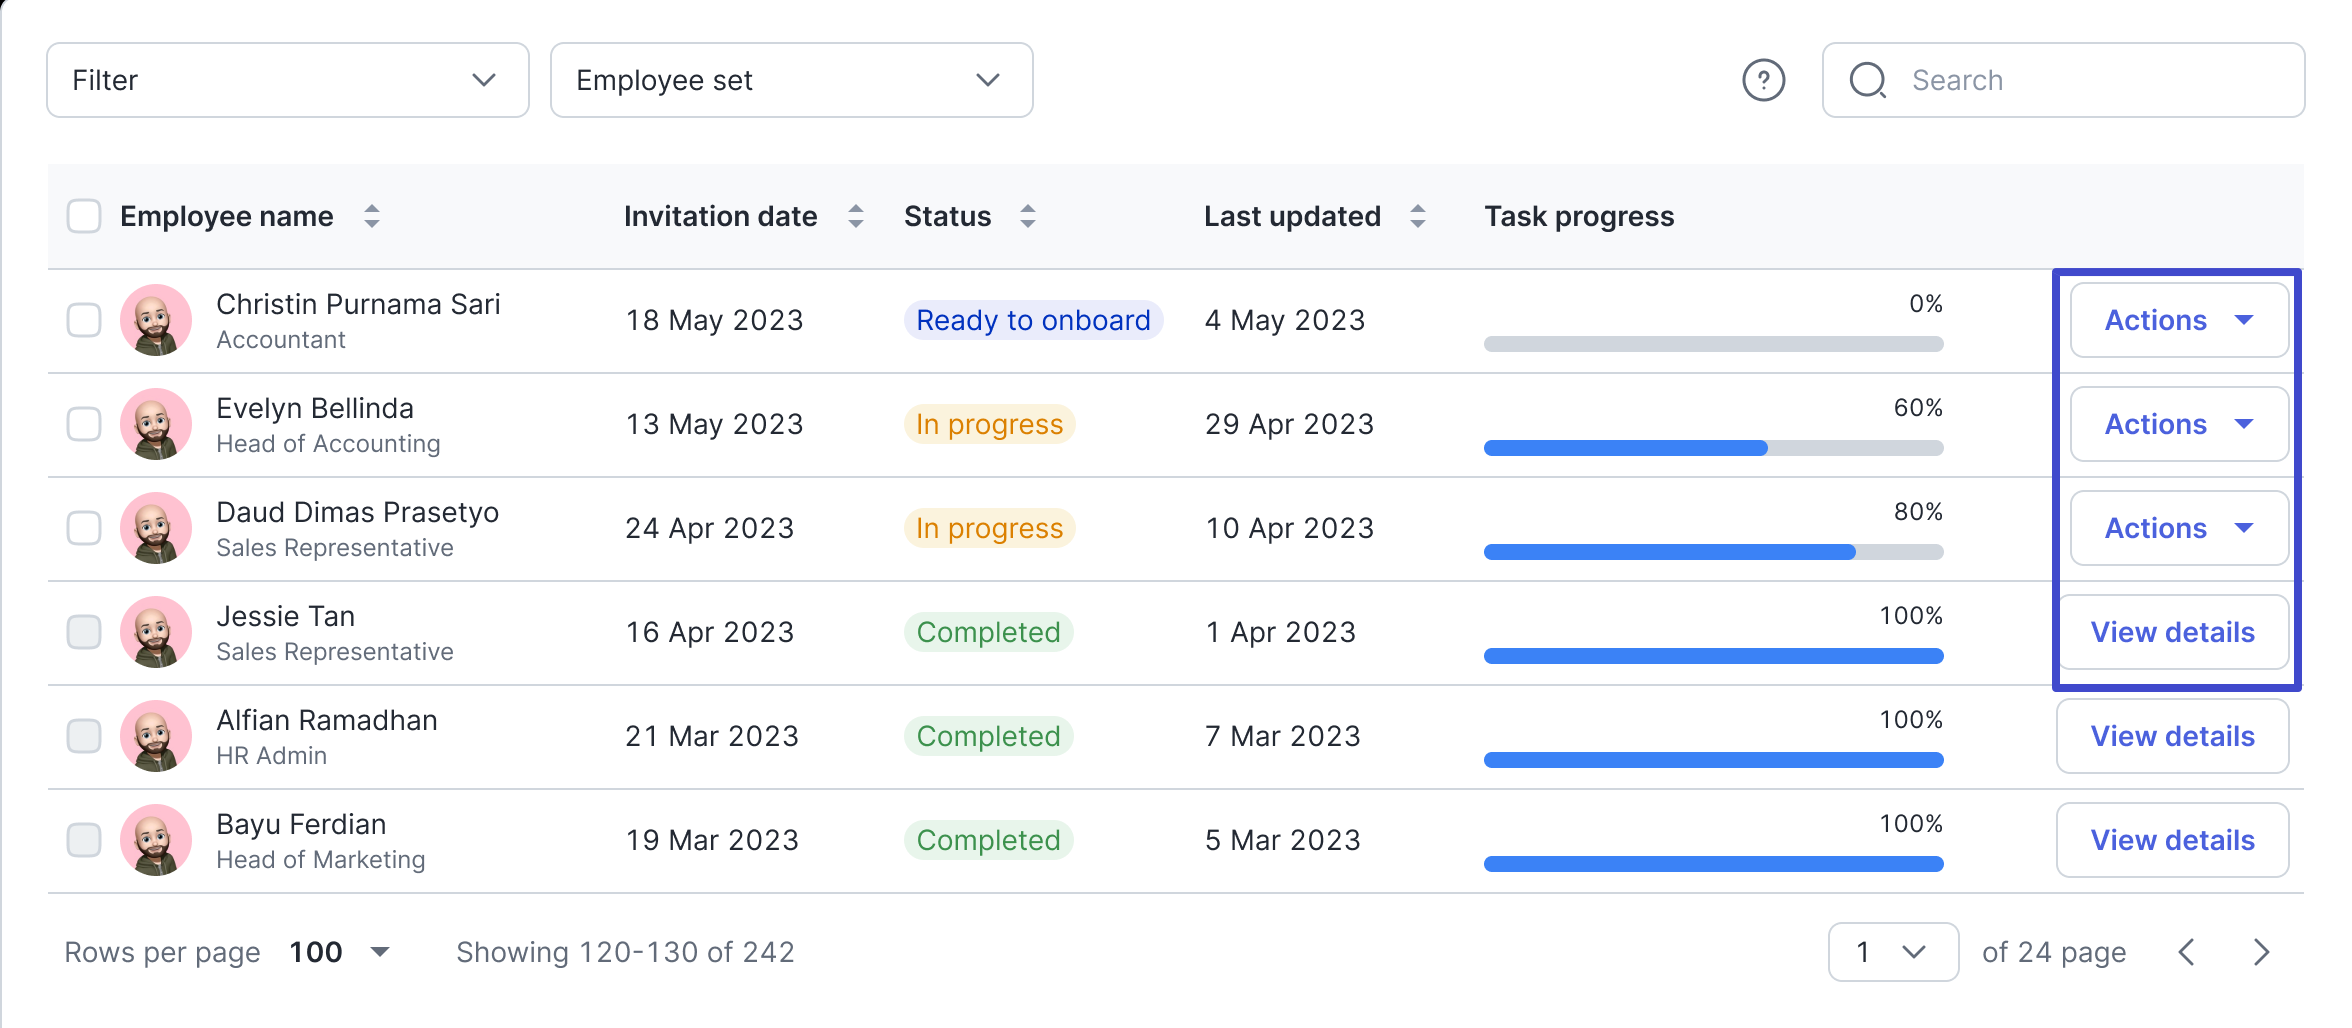The image size is (2352, 1028).
Task: Click View details for Bayu Ferdian
Action: tap(2172, 840)
